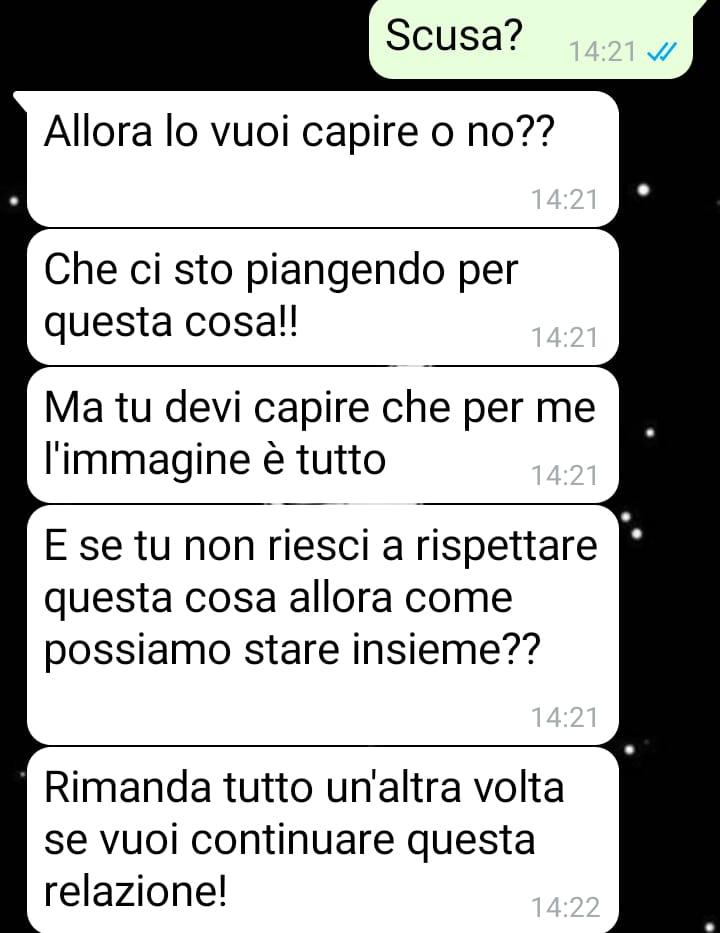Click the timestamp beside 'questa cosa!!'
The height and width of the screenshot is (933, 720).
564,337
